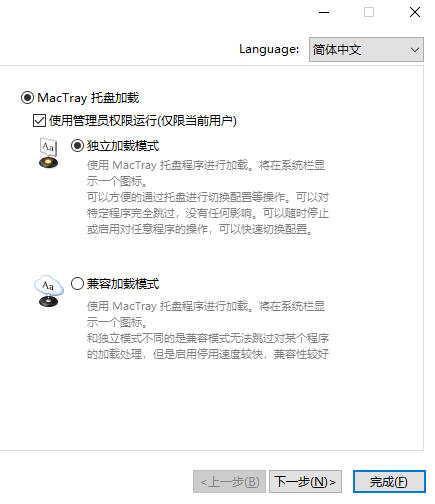Click the Language: label text

(269, 49)
